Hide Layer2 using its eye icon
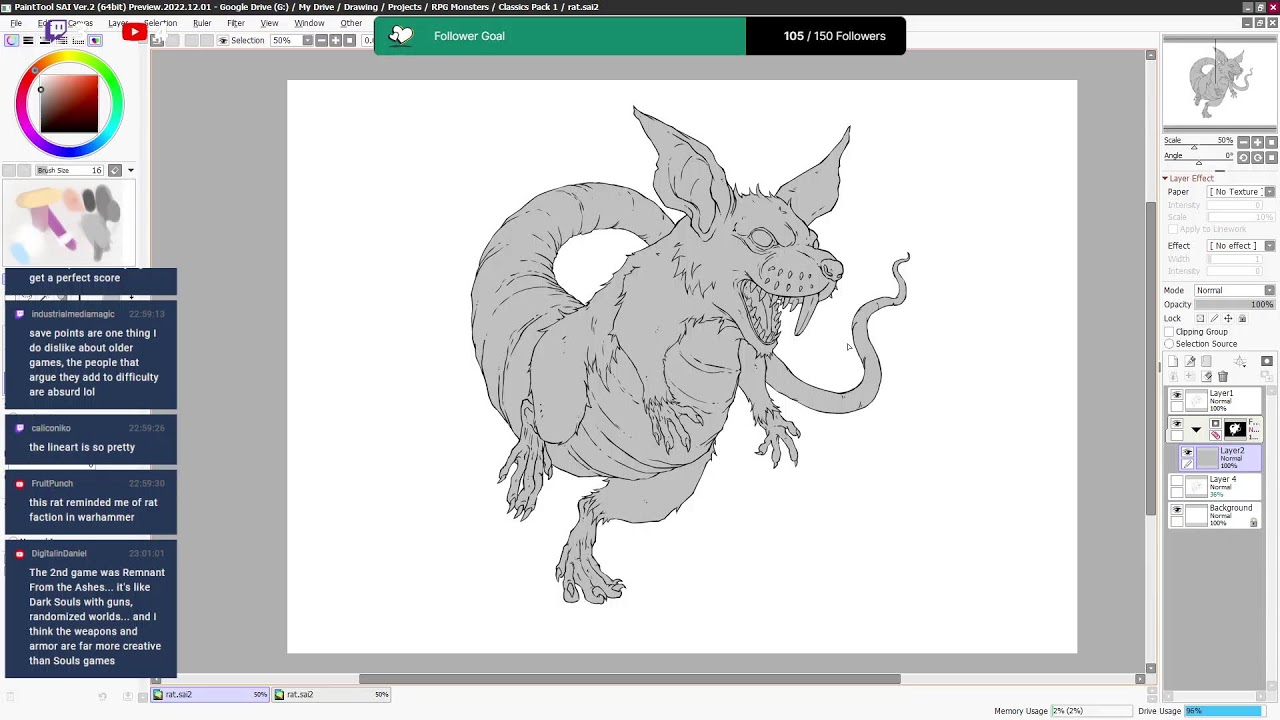The height and width of the screenshot is (720, 1280). click(x=1188, y=453)
